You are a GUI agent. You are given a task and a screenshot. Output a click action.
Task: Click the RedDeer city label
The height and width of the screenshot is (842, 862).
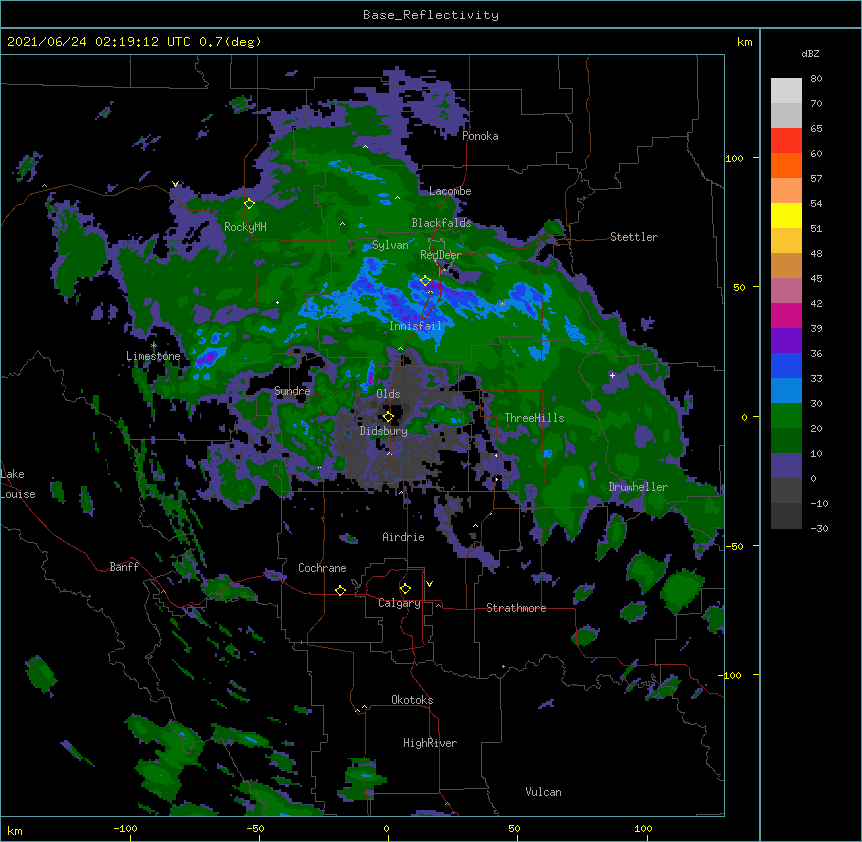pos(441,255)
